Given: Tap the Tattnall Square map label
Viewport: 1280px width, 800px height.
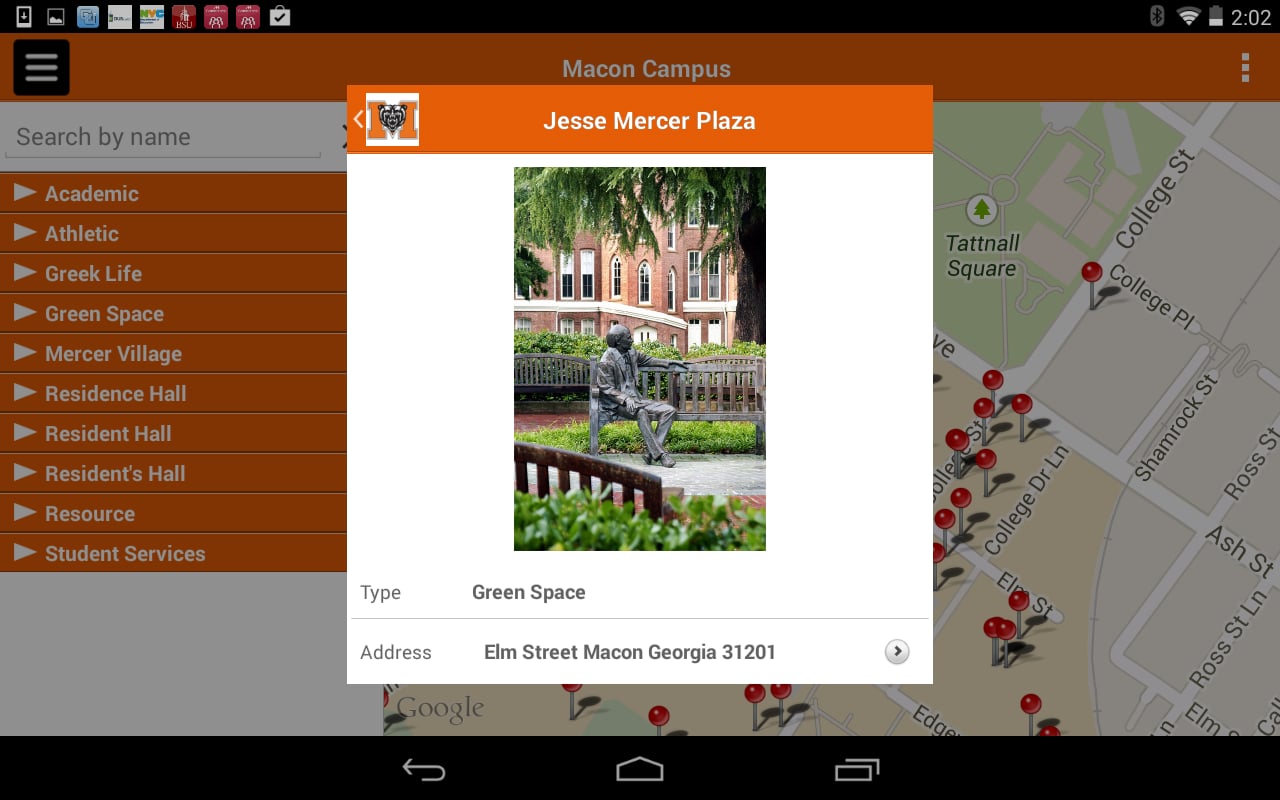Looking at the screenshot, I should coord(982,256).
